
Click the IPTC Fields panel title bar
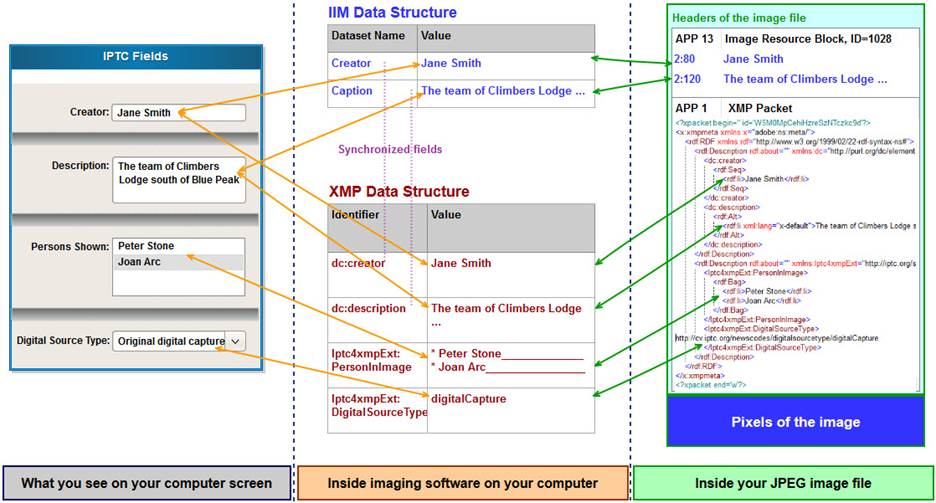[136, 56]
